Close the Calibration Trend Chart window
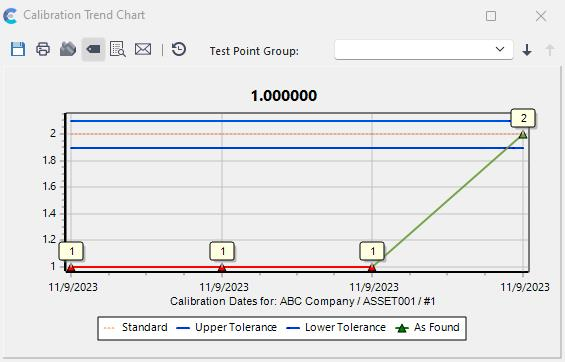 tap(541, 16)
